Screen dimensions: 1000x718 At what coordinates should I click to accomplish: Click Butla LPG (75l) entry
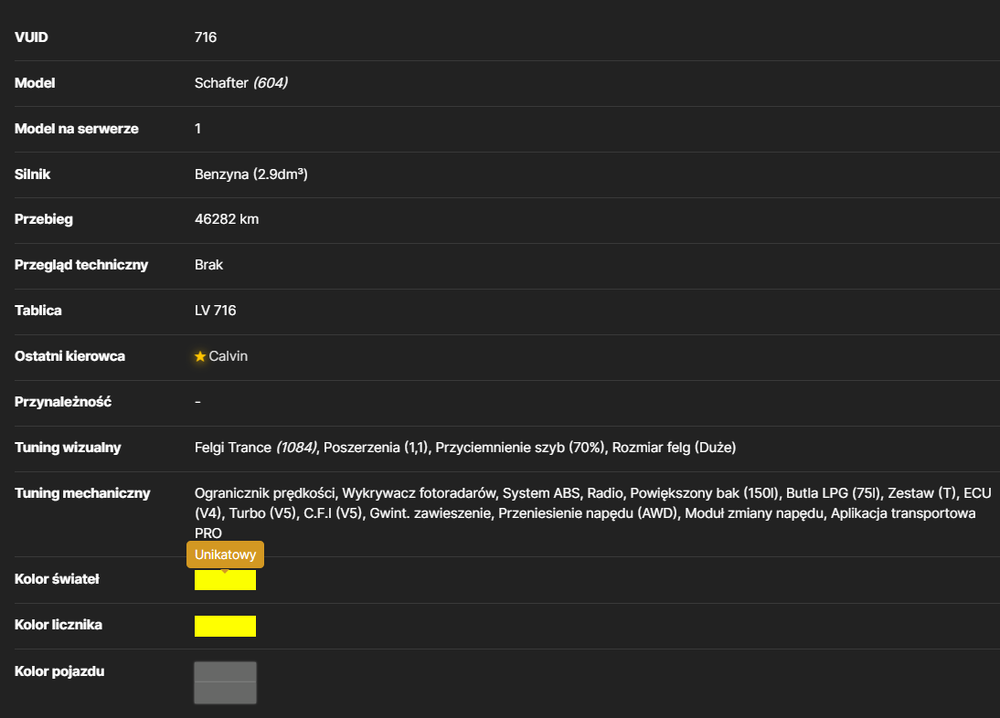(833, 494)
